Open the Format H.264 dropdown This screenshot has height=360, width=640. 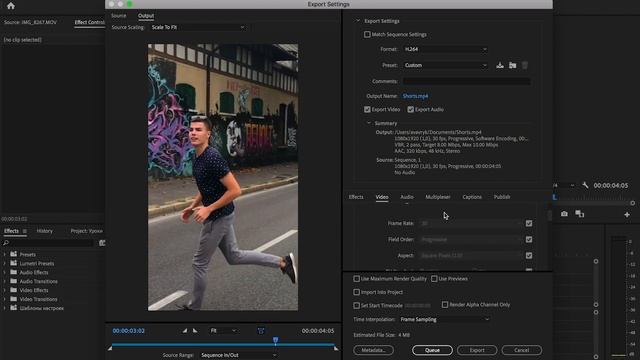pos(445,49)
